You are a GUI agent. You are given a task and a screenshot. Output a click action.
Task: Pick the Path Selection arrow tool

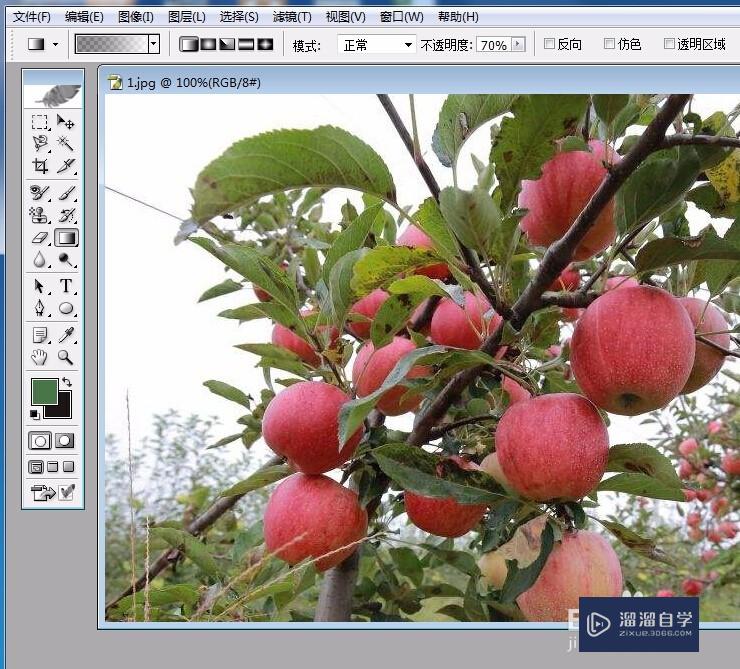coord(40,286)
